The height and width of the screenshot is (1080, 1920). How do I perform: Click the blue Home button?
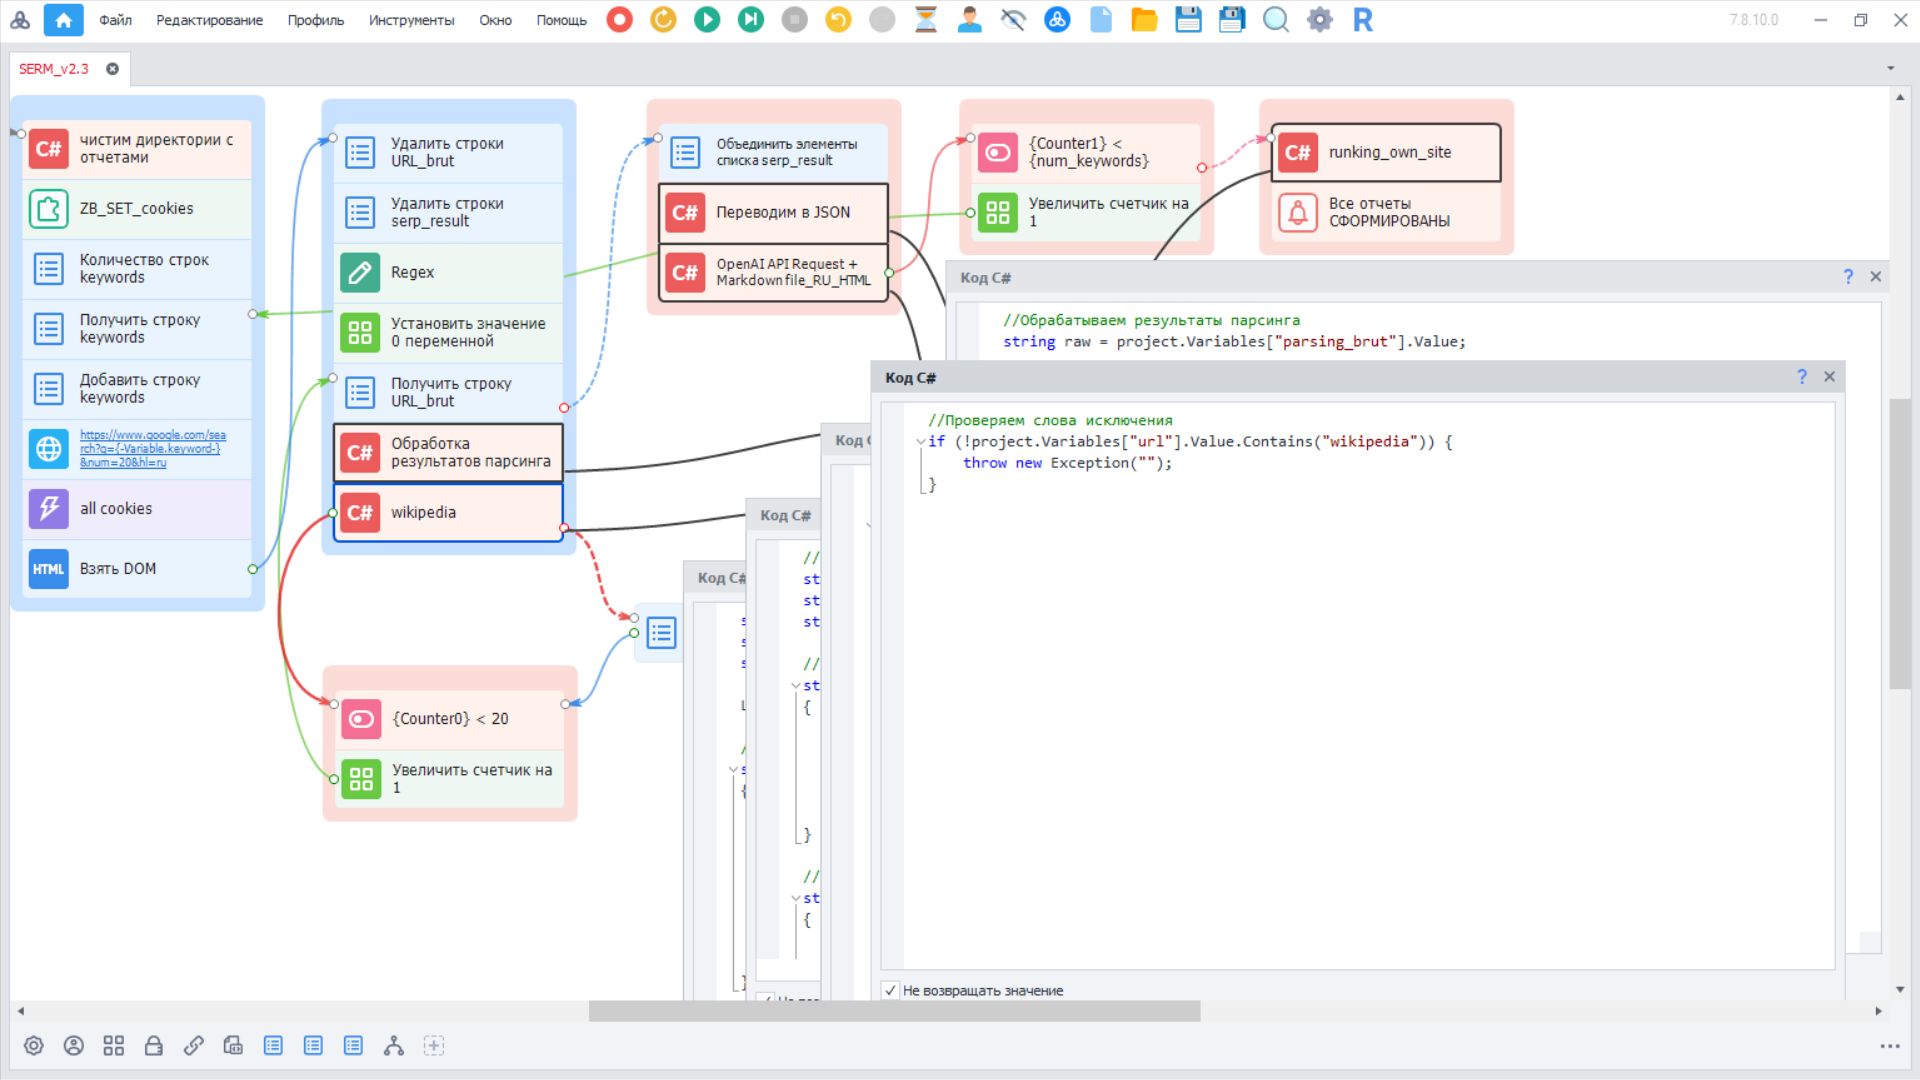(64, 20)
